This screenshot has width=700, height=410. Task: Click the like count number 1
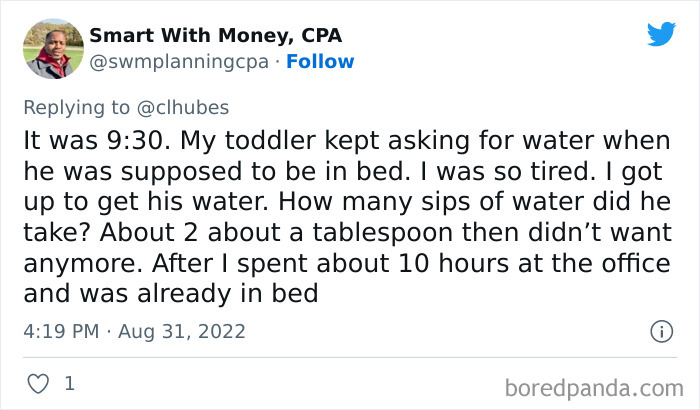69,383
